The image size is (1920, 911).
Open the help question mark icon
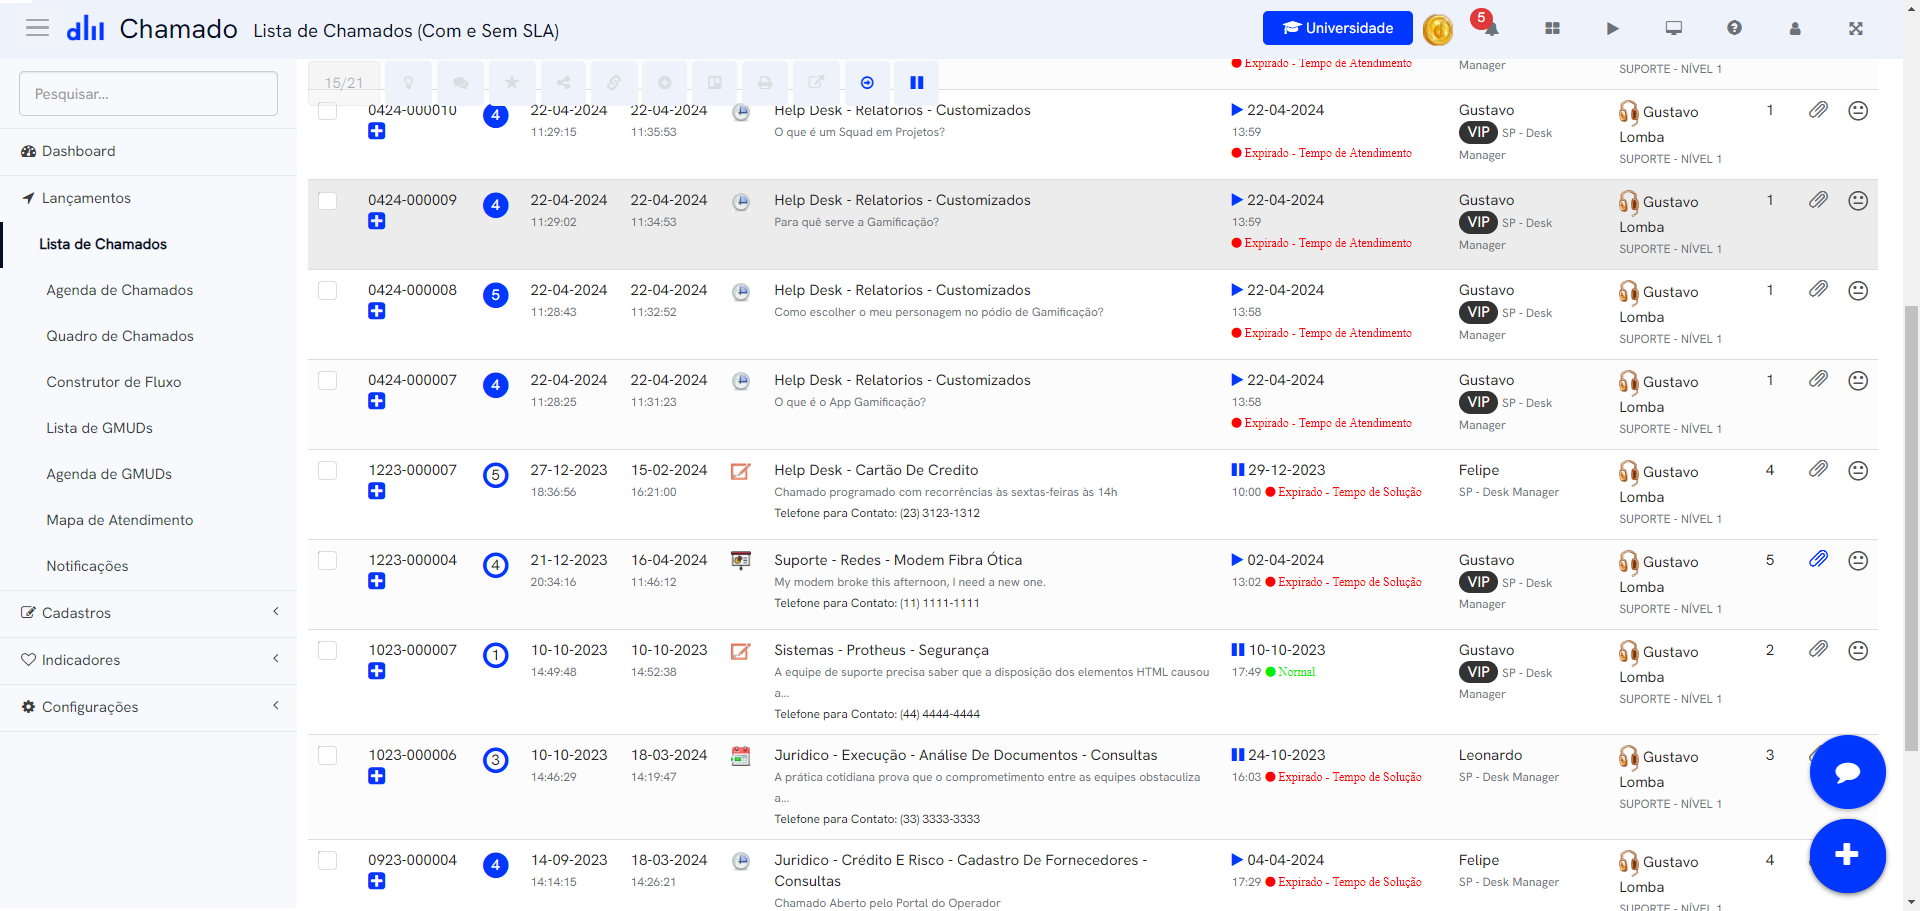click(1734, 28)
